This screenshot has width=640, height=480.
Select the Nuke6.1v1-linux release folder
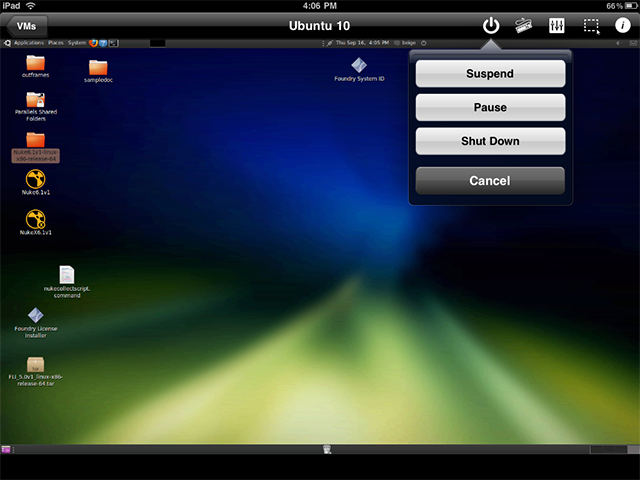pos(36,147)
